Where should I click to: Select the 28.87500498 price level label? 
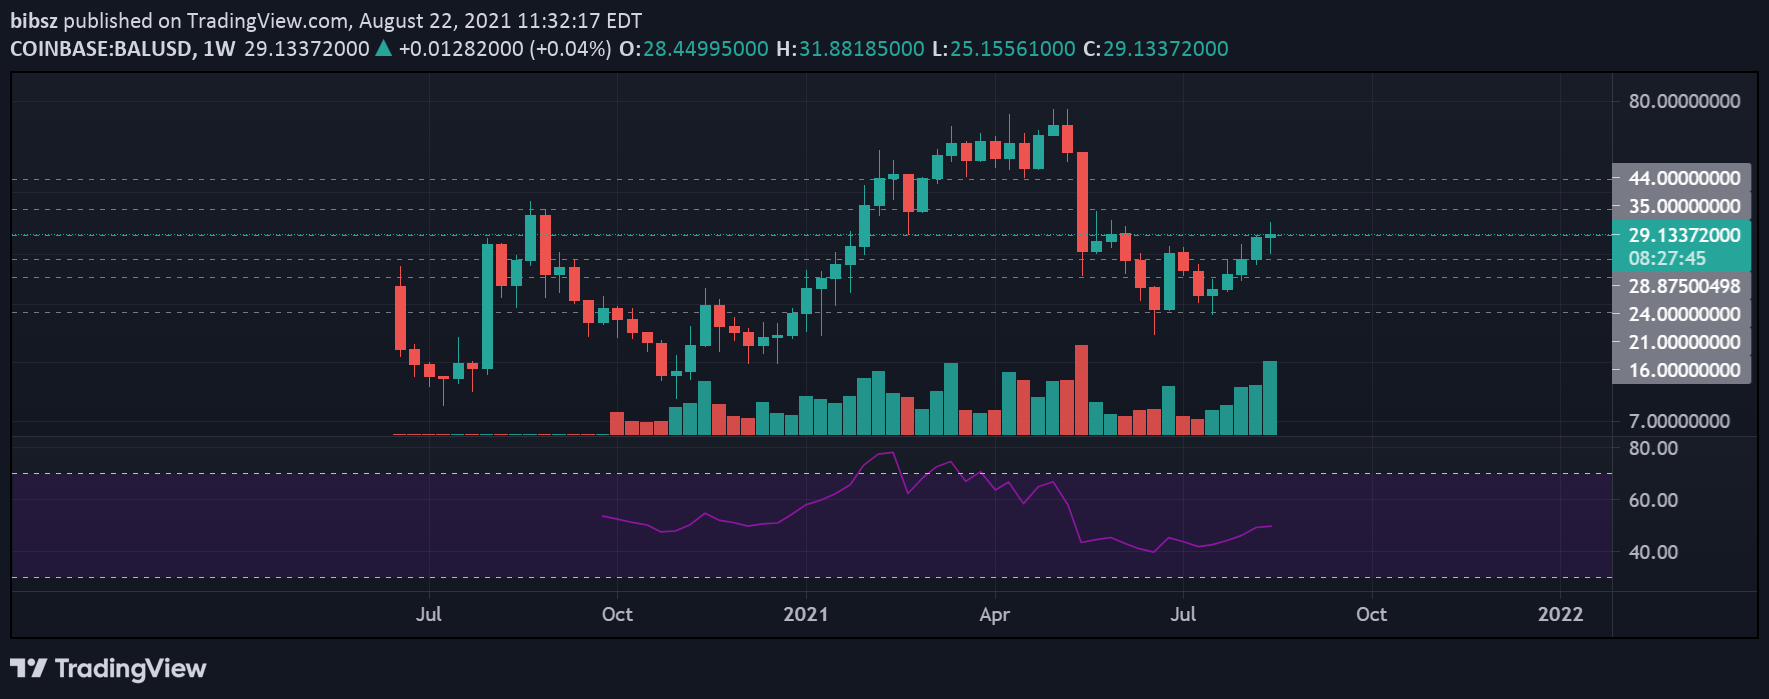(x=1684, y=286)
